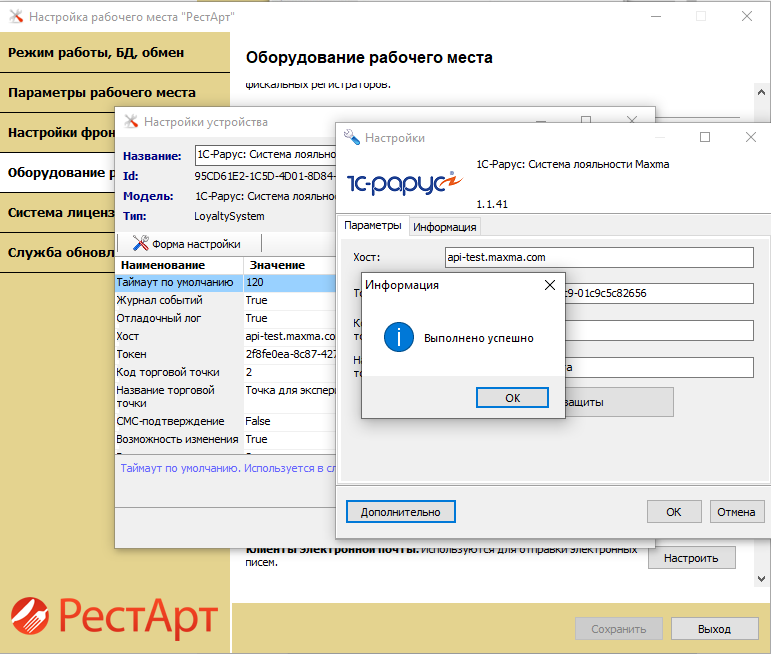Click the Id value 95CD61E2-1C5D-4D01
Viewport: 771px width, 654px height.
coord(265,176)
